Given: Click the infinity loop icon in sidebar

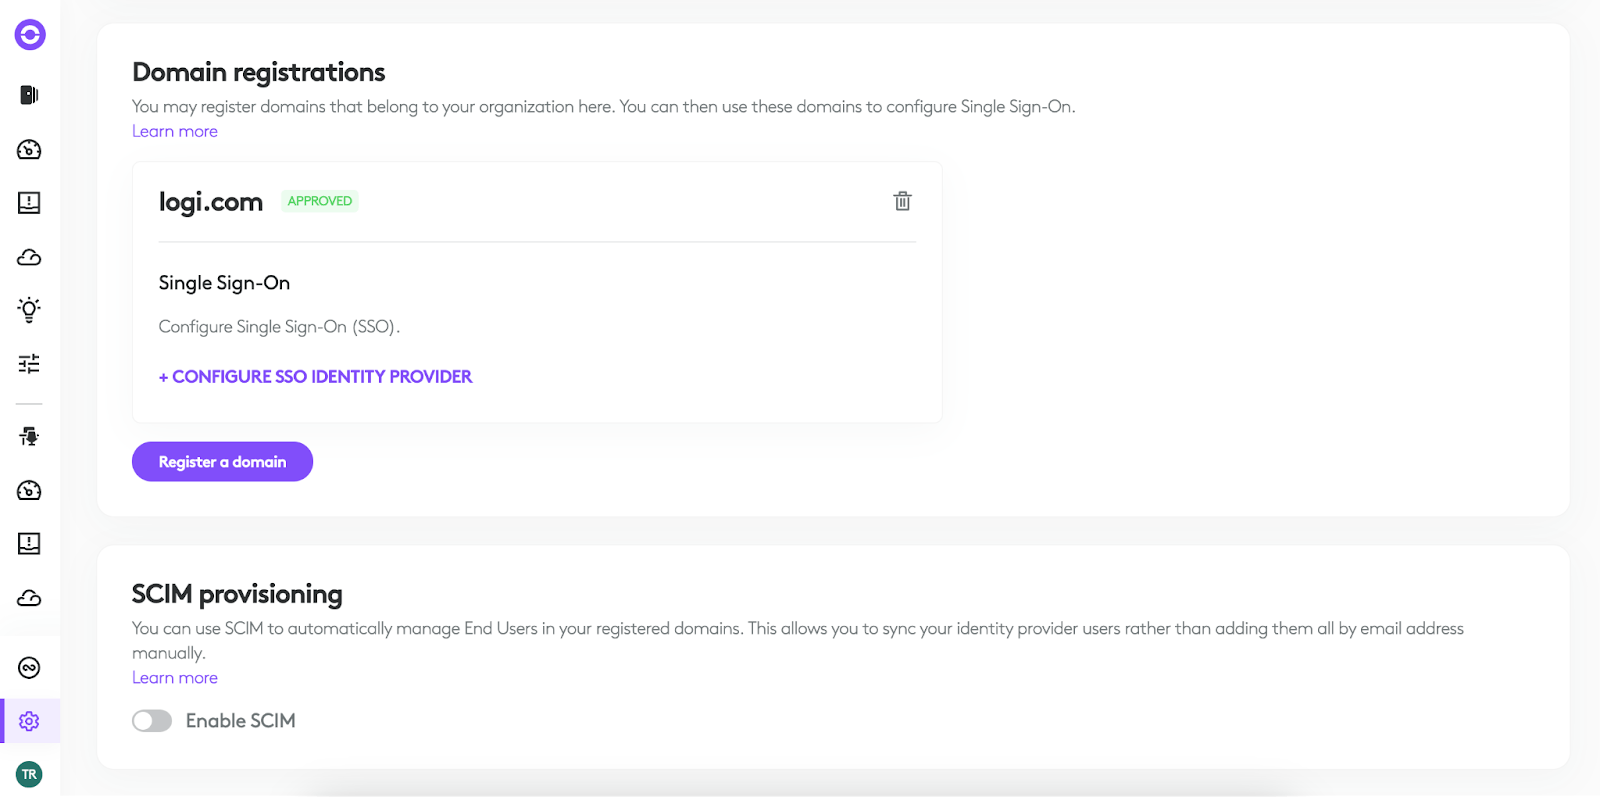Looking at the screenshot, I should (x=29, y=668).
